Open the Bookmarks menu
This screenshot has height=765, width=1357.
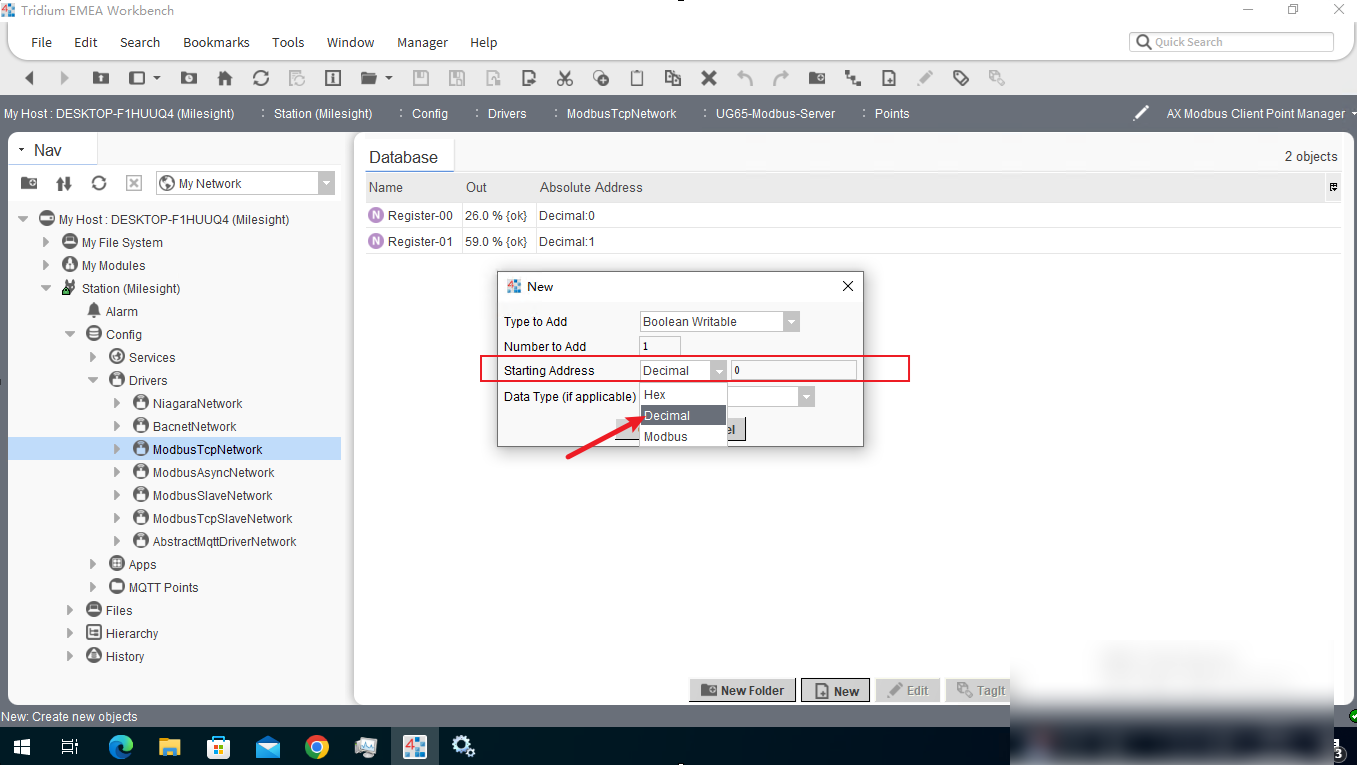(216, 42)
